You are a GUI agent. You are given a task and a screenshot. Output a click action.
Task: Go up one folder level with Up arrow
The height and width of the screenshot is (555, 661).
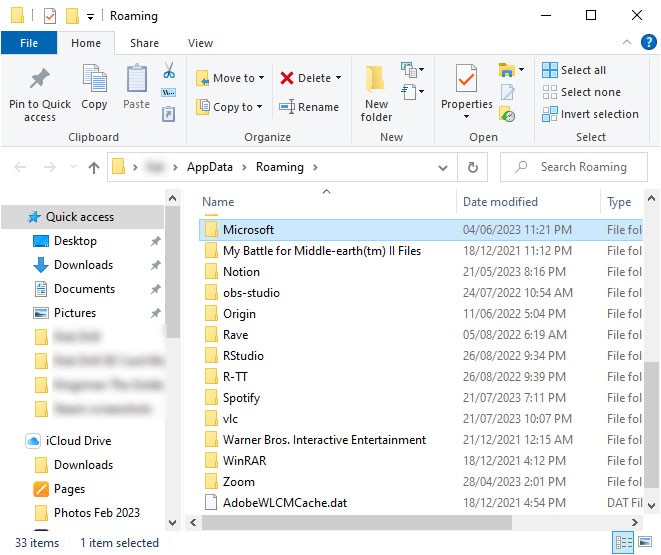pyautogui.click(x=94, y=168)
